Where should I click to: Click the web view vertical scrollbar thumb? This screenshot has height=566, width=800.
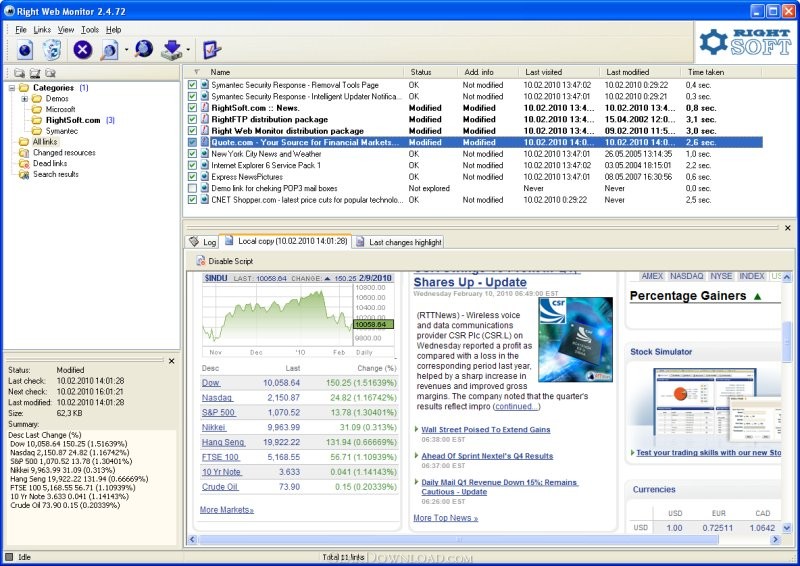coord(787,341)
